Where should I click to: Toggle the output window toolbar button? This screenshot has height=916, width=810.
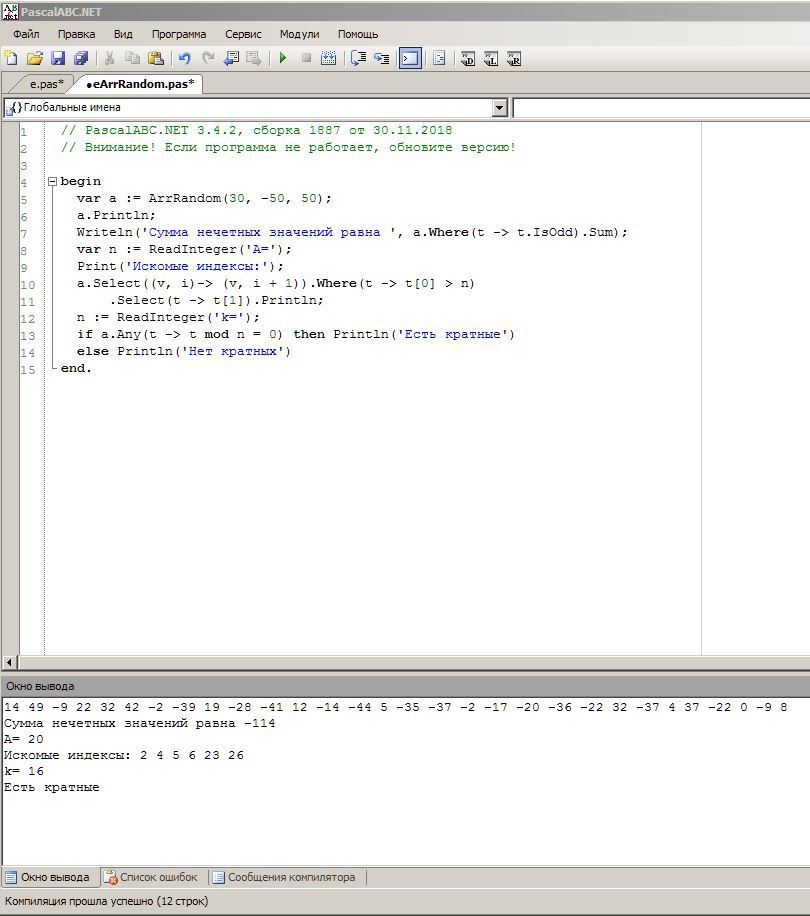410,59
